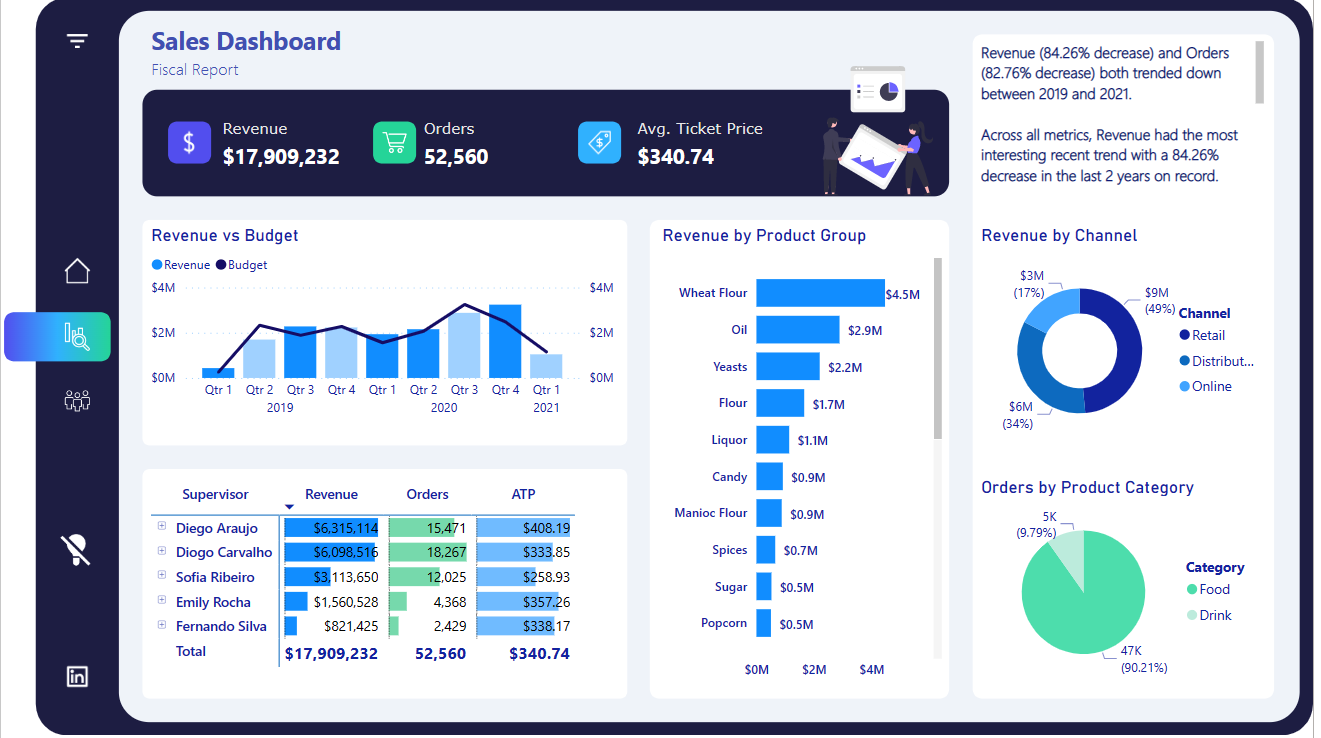Select the Oil revenue bar
The height and width of the screenshot is (738, 1321).
tap(798, 329)
